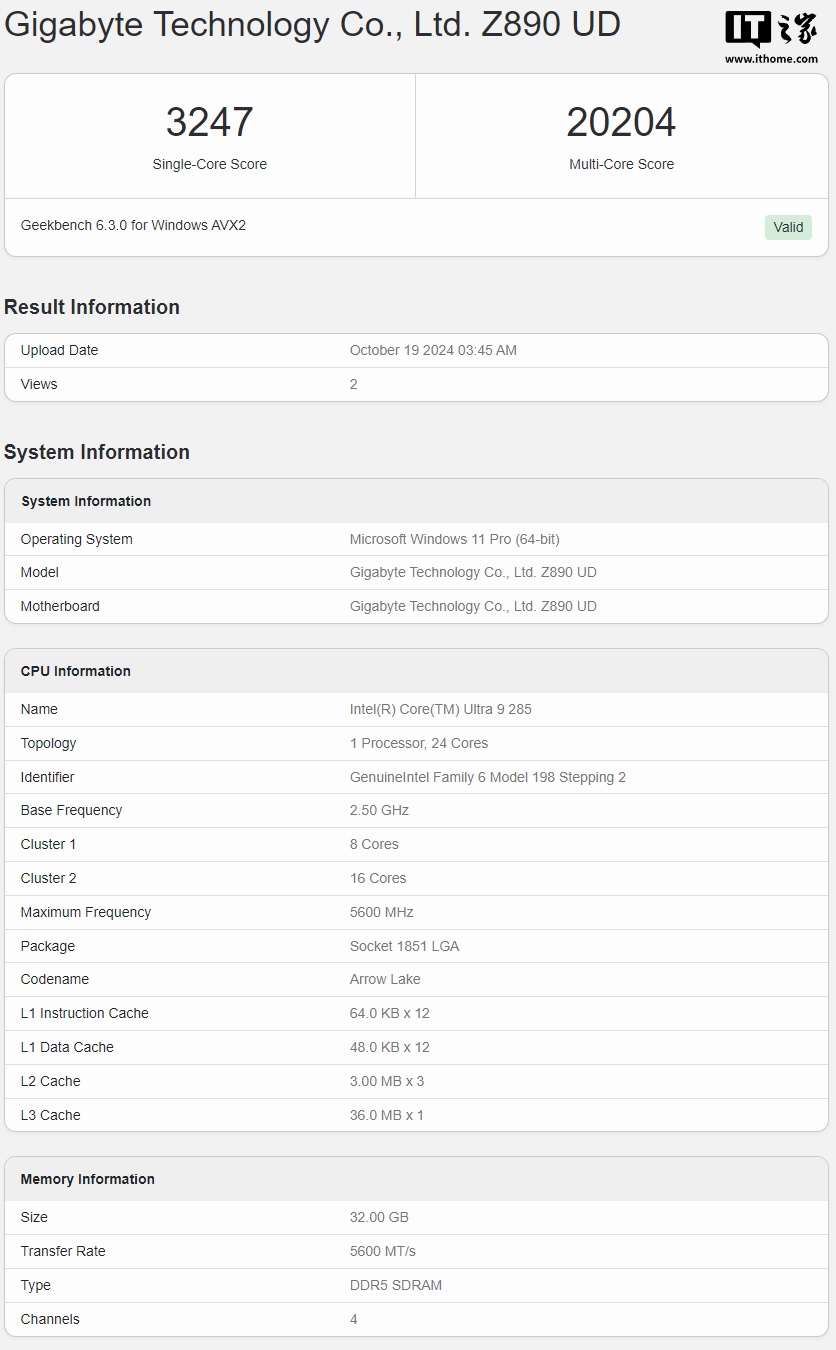Screen dimensions: 836x1350
Task: Click the Codename value Arrow Lake
Action: (x=385, y=980)
